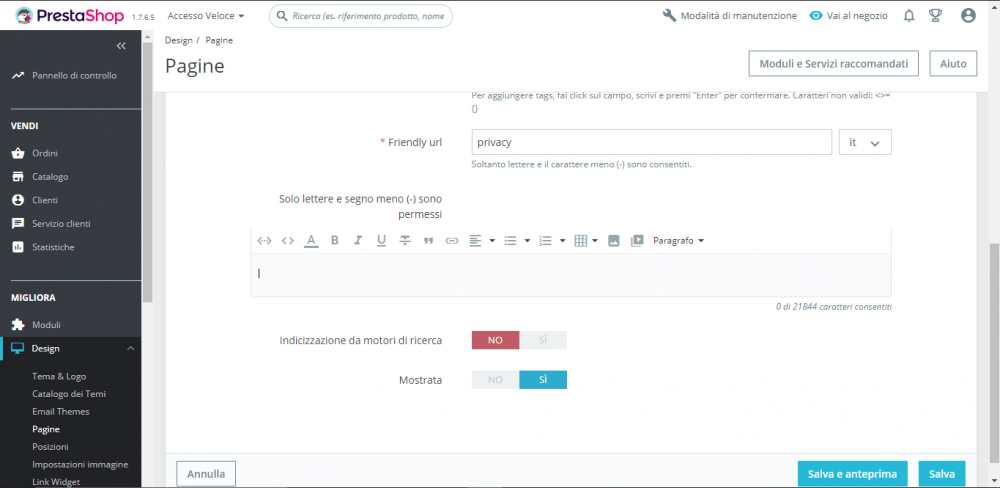This screenshot has width=1000, height=488.
Task: Collapse the Design menu chevron
Action: (x=130, y=348)
